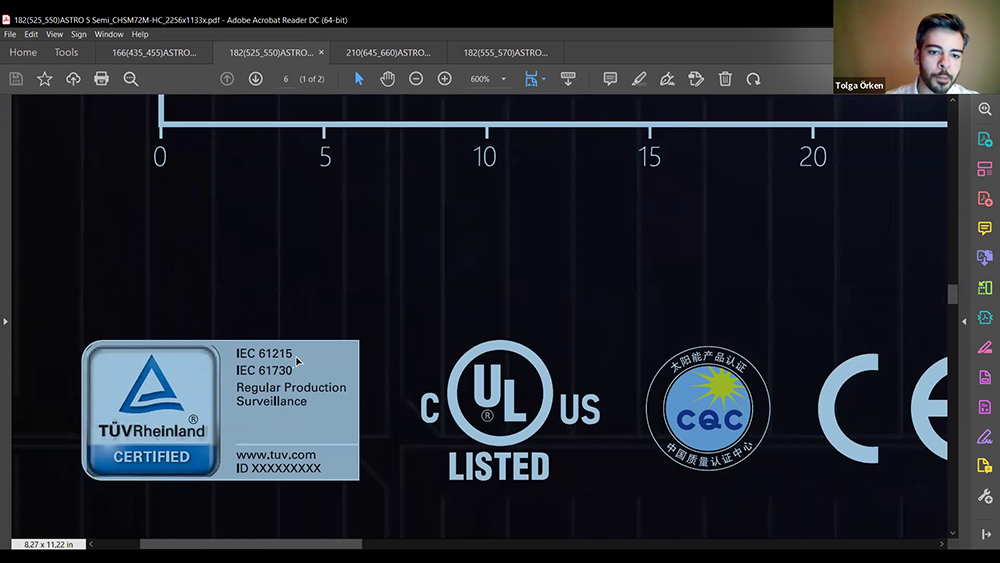Screen dimensions: 1000x563
Task: Open the Organize Pages tool in right pane
Action: tap(985, 169)
